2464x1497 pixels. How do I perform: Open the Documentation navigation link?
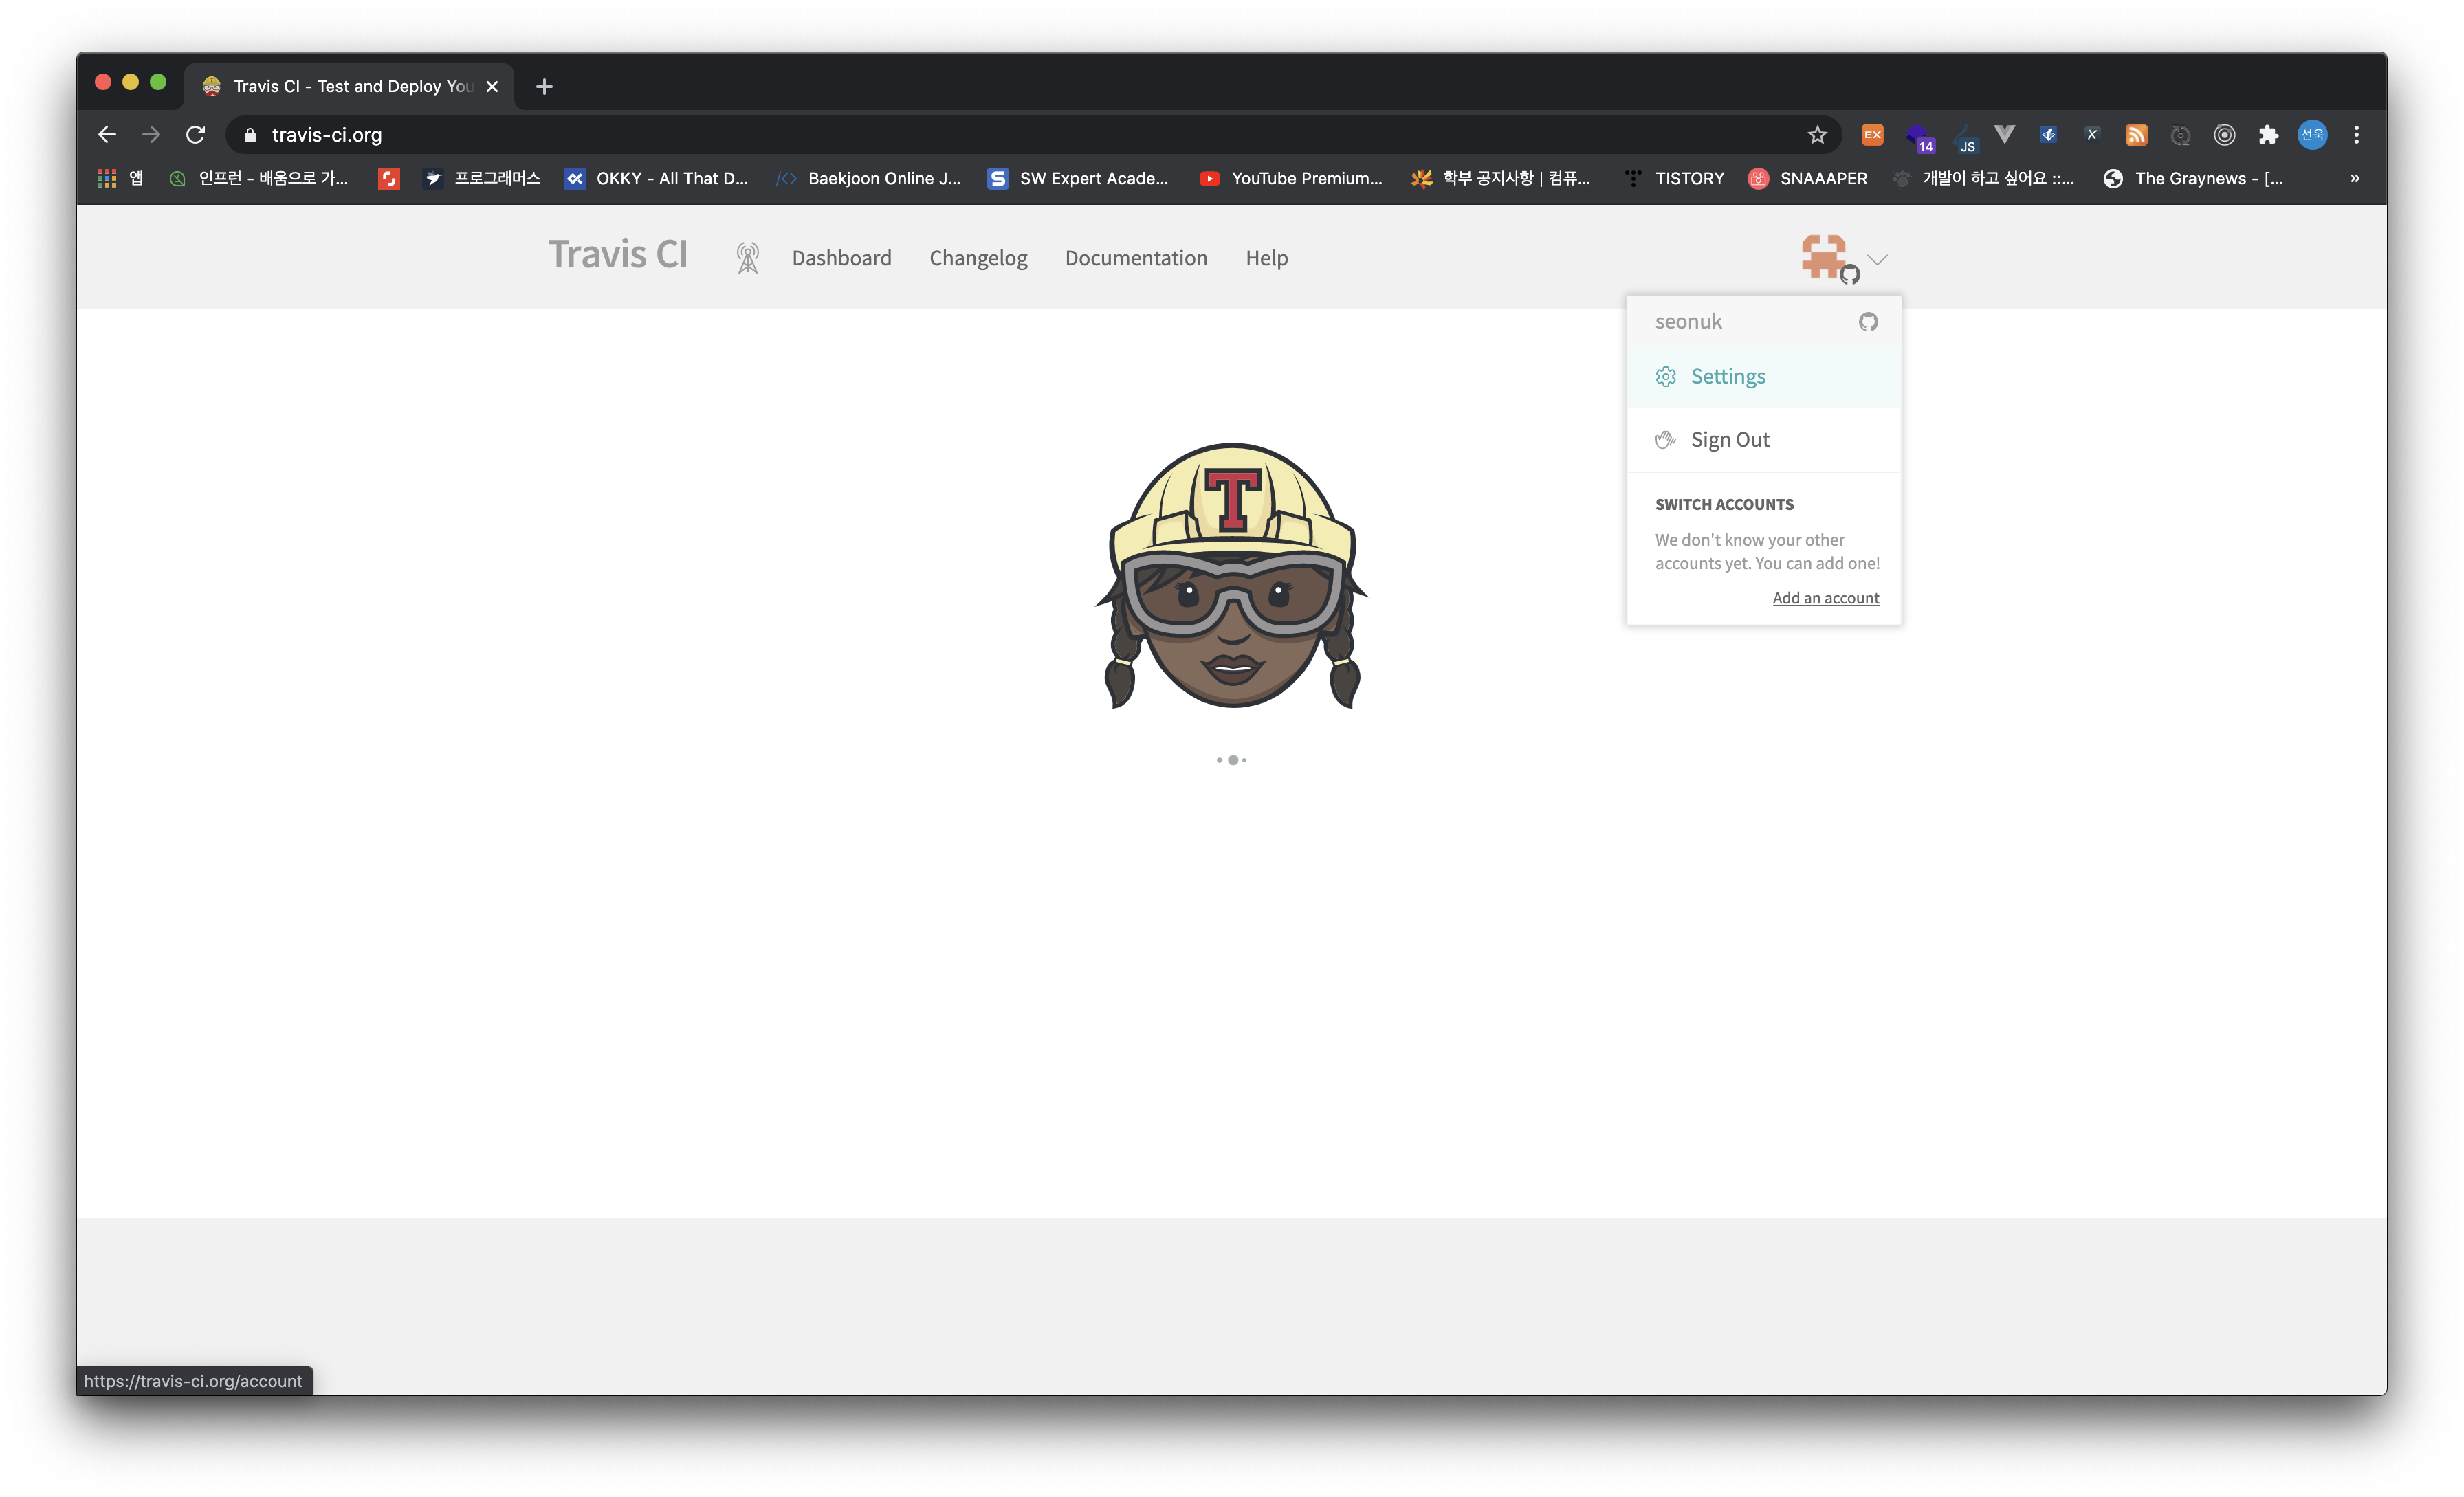[x=1136, y=258]
